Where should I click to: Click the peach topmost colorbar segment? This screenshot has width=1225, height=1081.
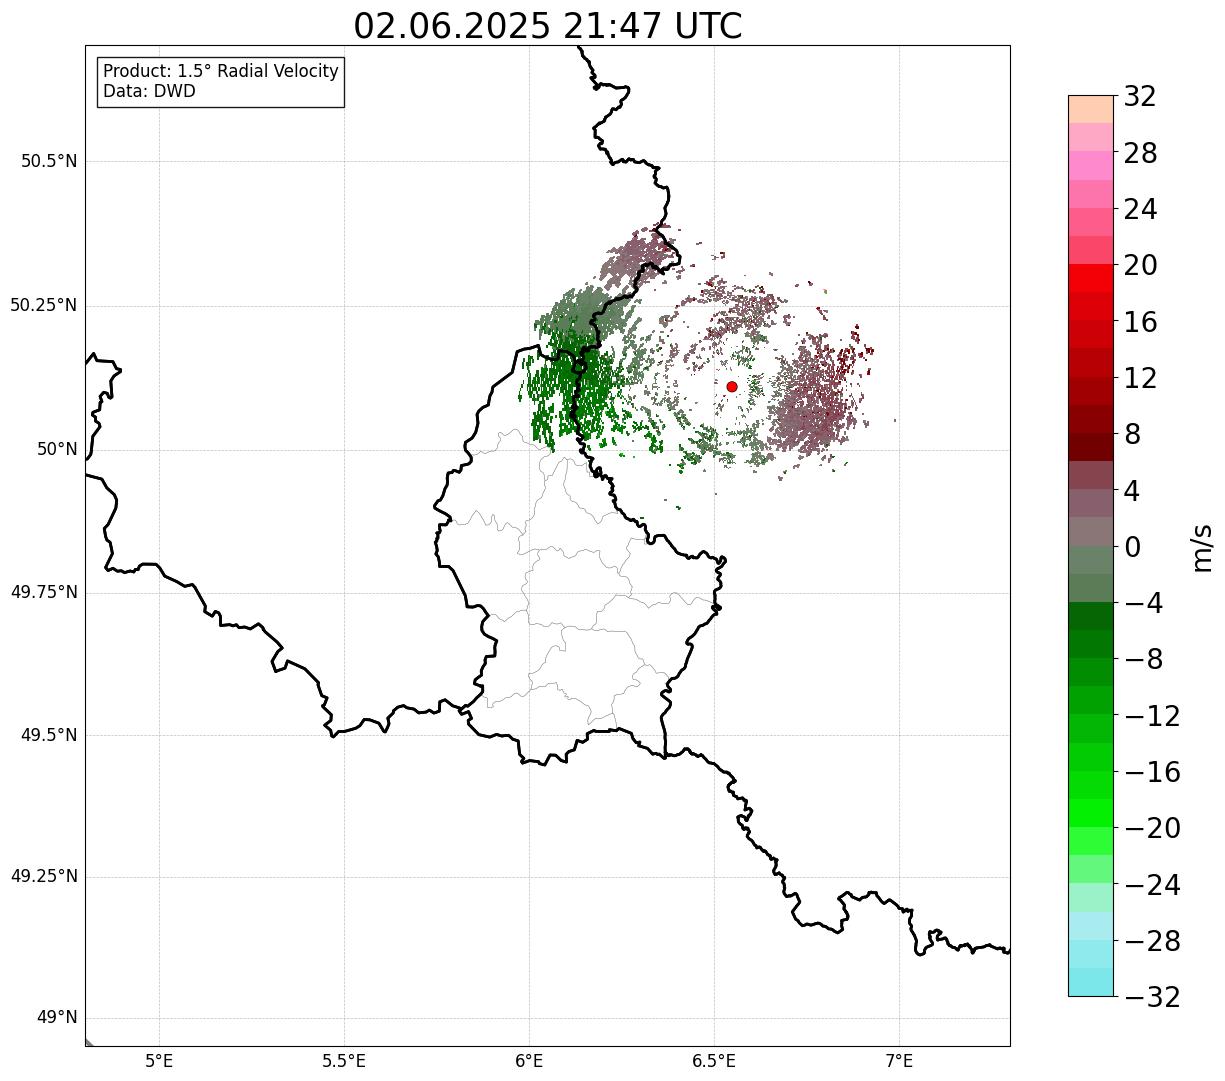[1091, 109]
